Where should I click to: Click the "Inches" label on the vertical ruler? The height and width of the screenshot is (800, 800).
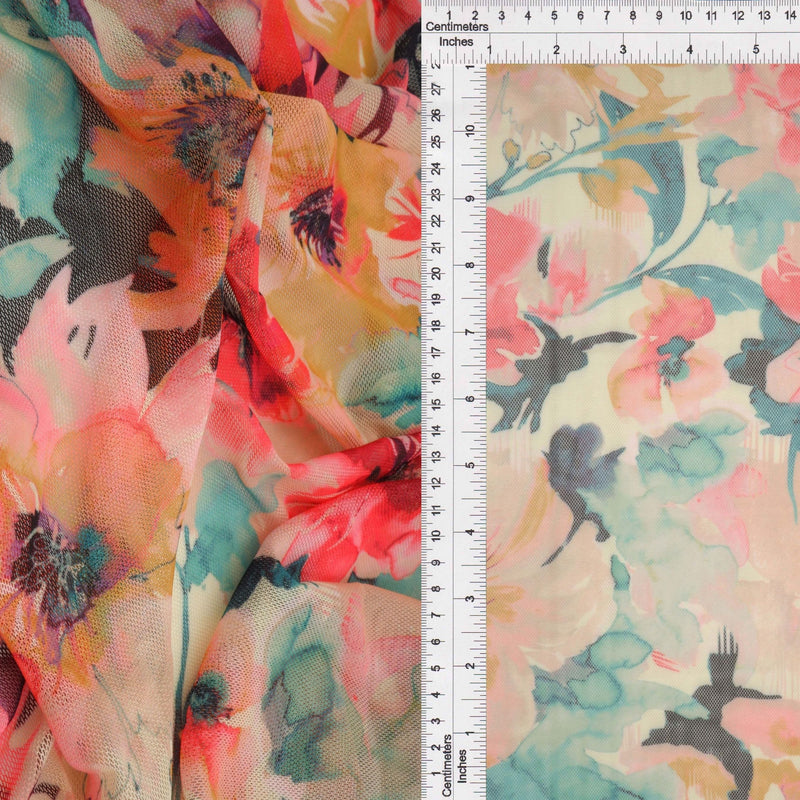coord(462,766)
